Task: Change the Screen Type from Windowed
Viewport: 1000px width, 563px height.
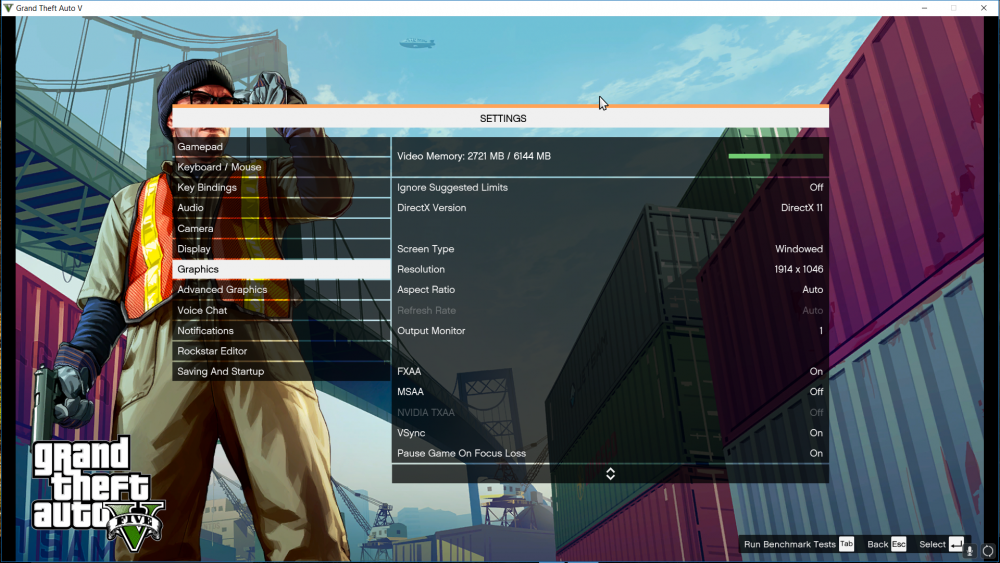Action: point(610,249)
